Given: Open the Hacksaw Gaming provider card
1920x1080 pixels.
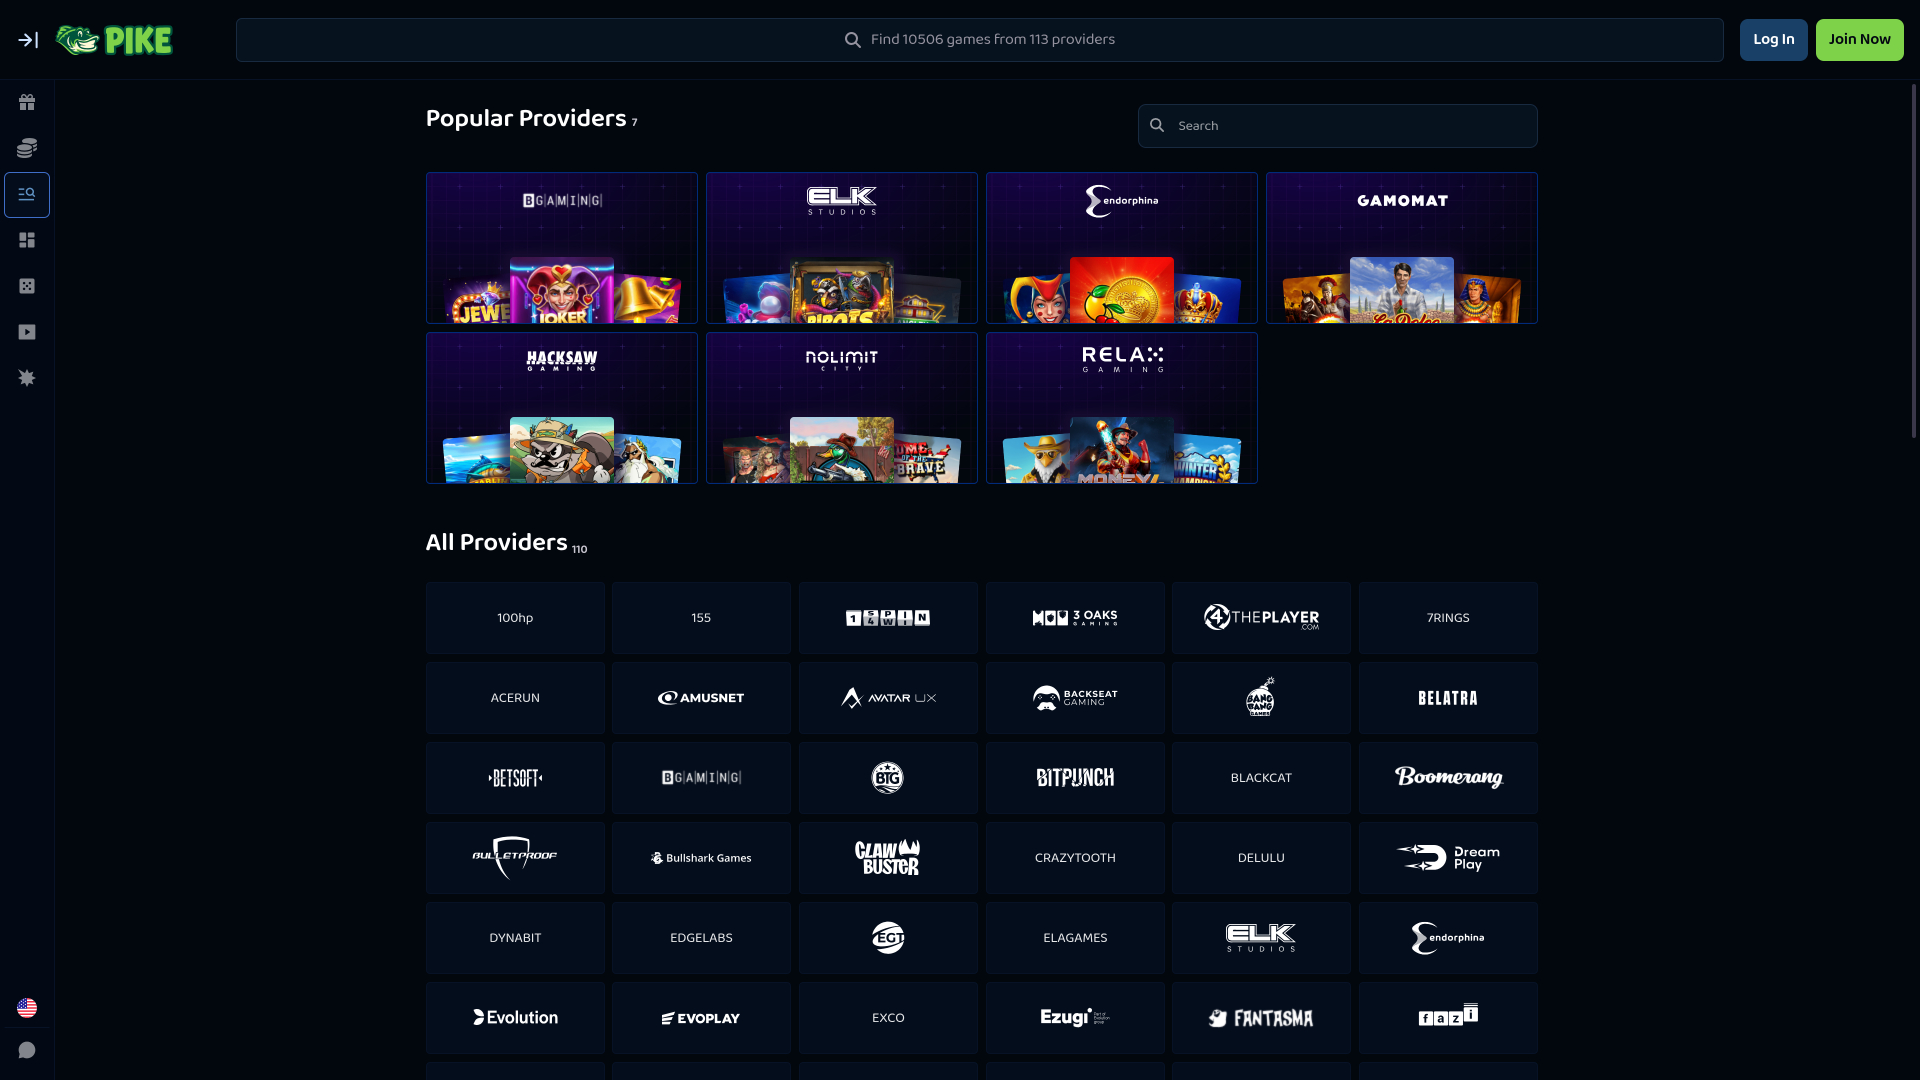Looking at the screenshot, I should [562, 408].
